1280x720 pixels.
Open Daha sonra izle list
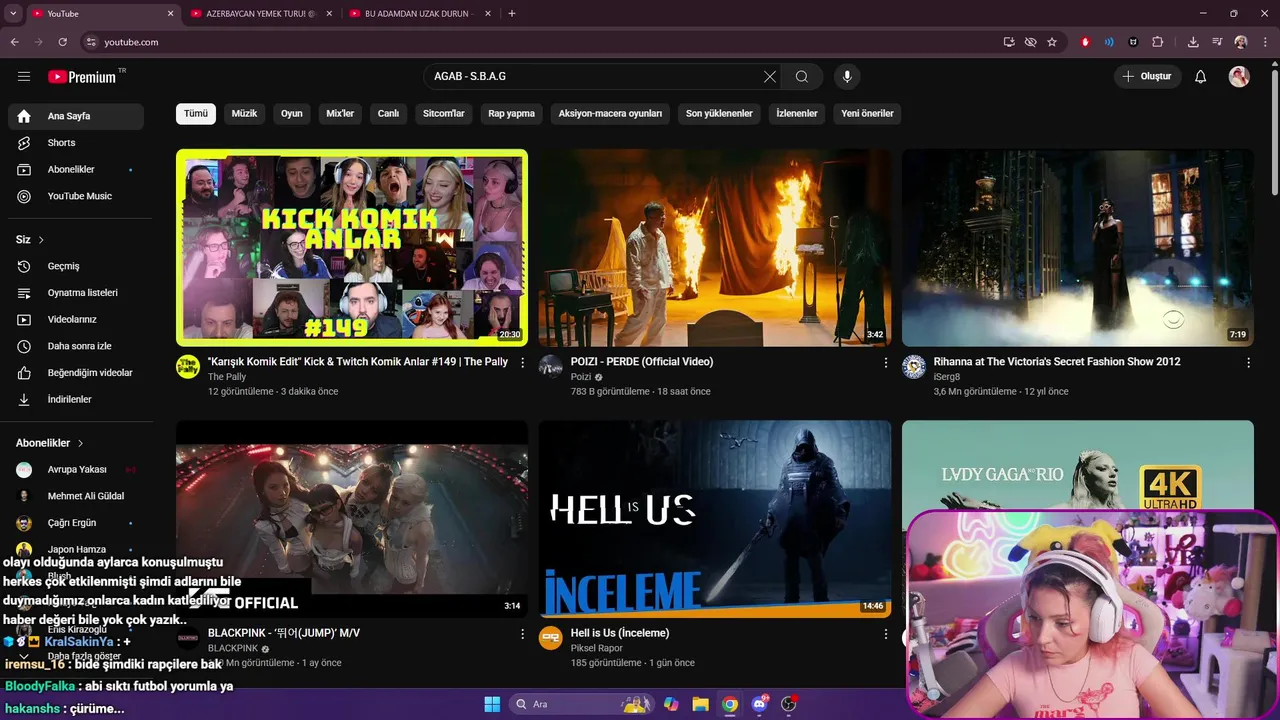click(76, 346)
